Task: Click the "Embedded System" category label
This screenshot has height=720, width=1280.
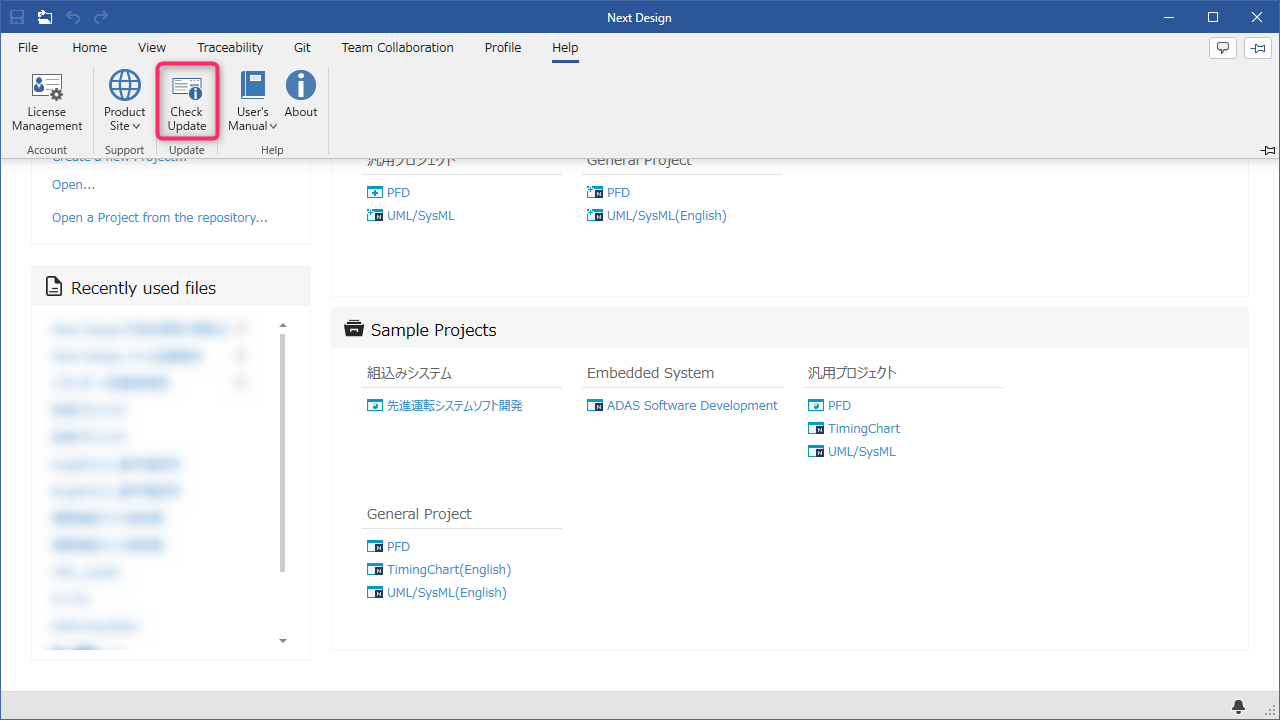Action: 651,373
